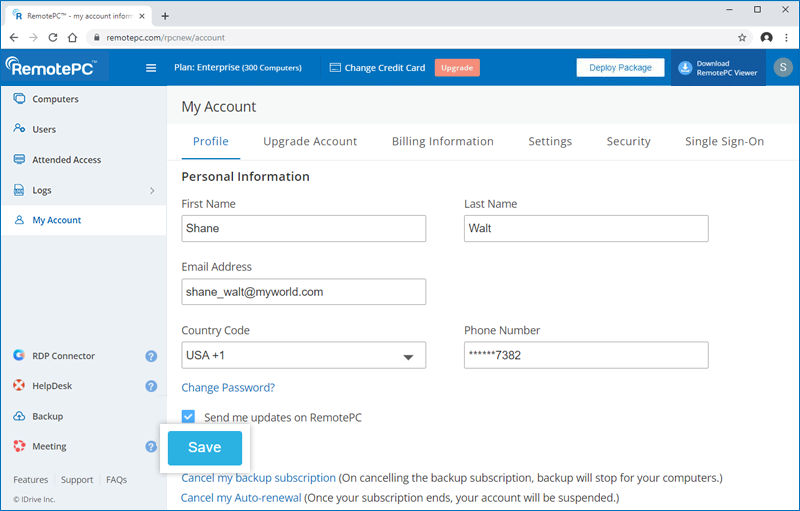Click the Phone Number input field
The image size is (800, 511).
click(586, 355)
